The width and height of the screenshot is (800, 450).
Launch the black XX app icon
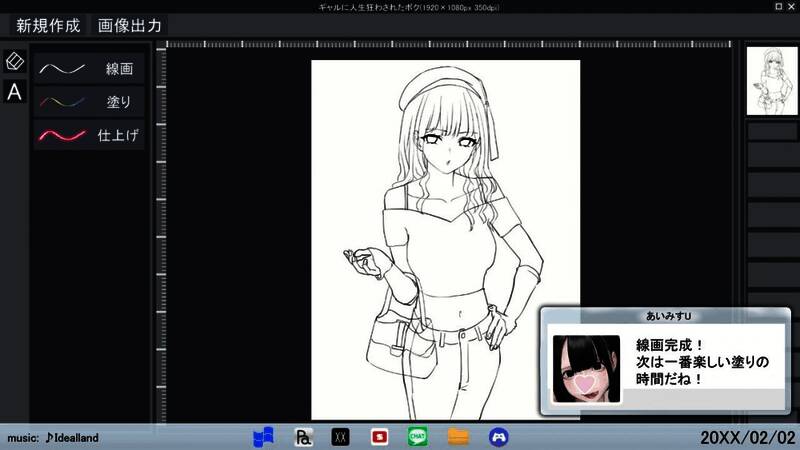(340, 436)
